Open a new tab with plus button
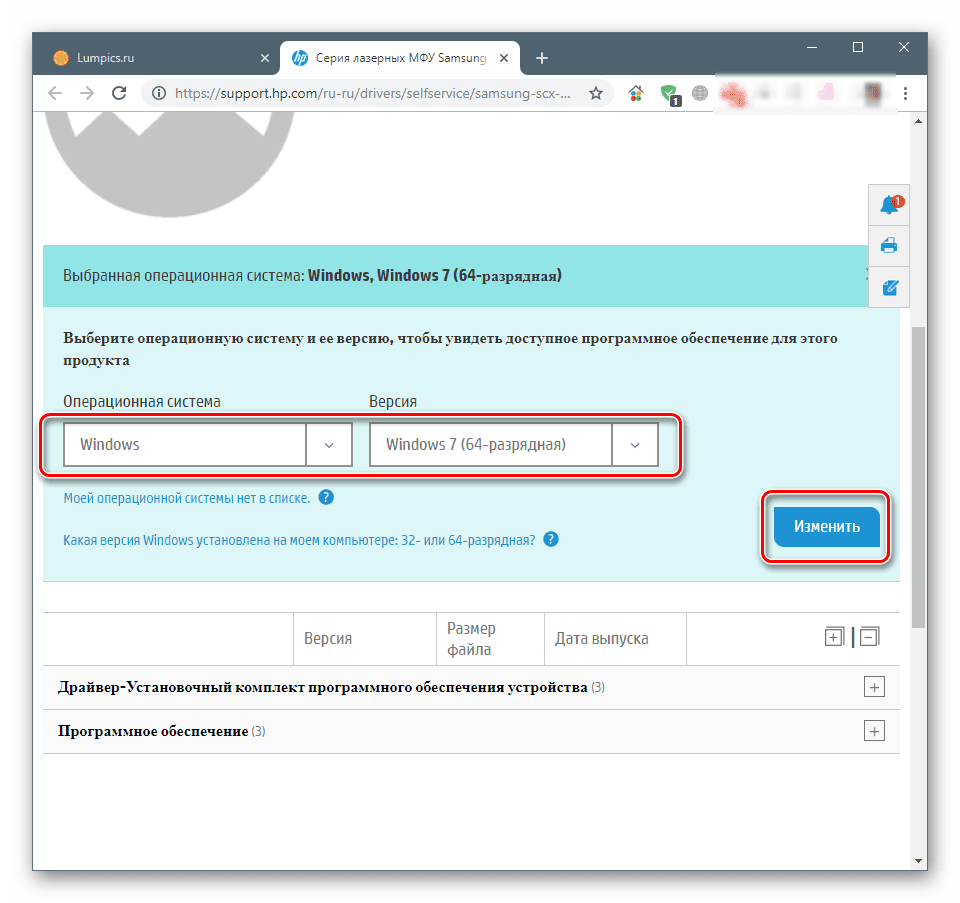 click(542, 58)
